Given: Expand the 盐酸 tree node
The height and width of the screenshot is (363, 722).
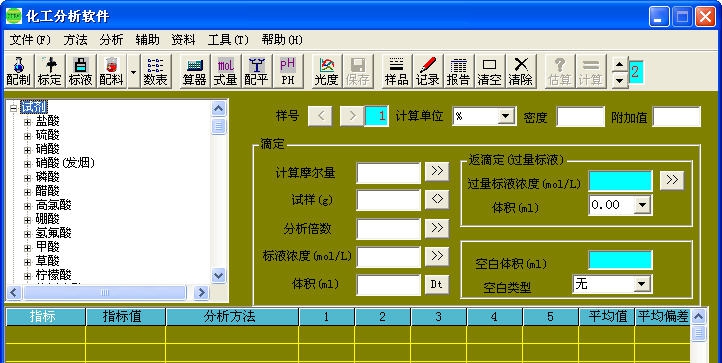Looking at the screenshot, I should (28, 123).
